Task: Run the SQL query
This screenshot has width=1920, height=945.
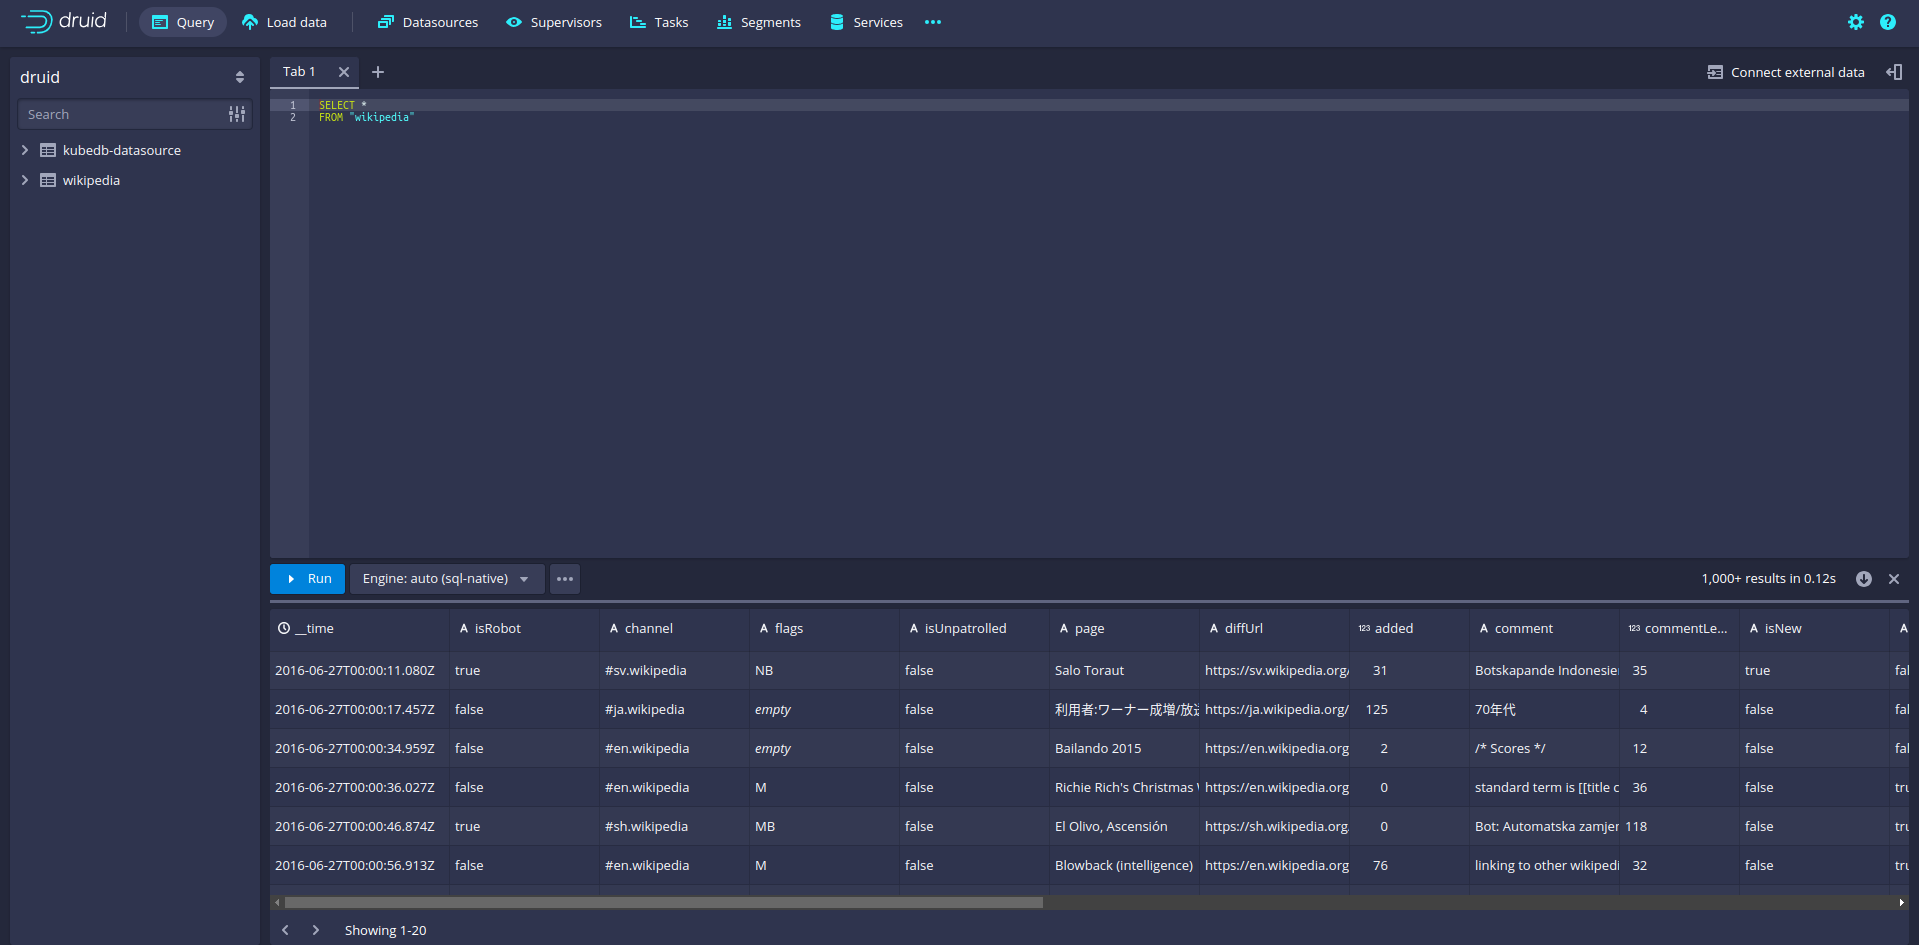Action: (308, 579)
